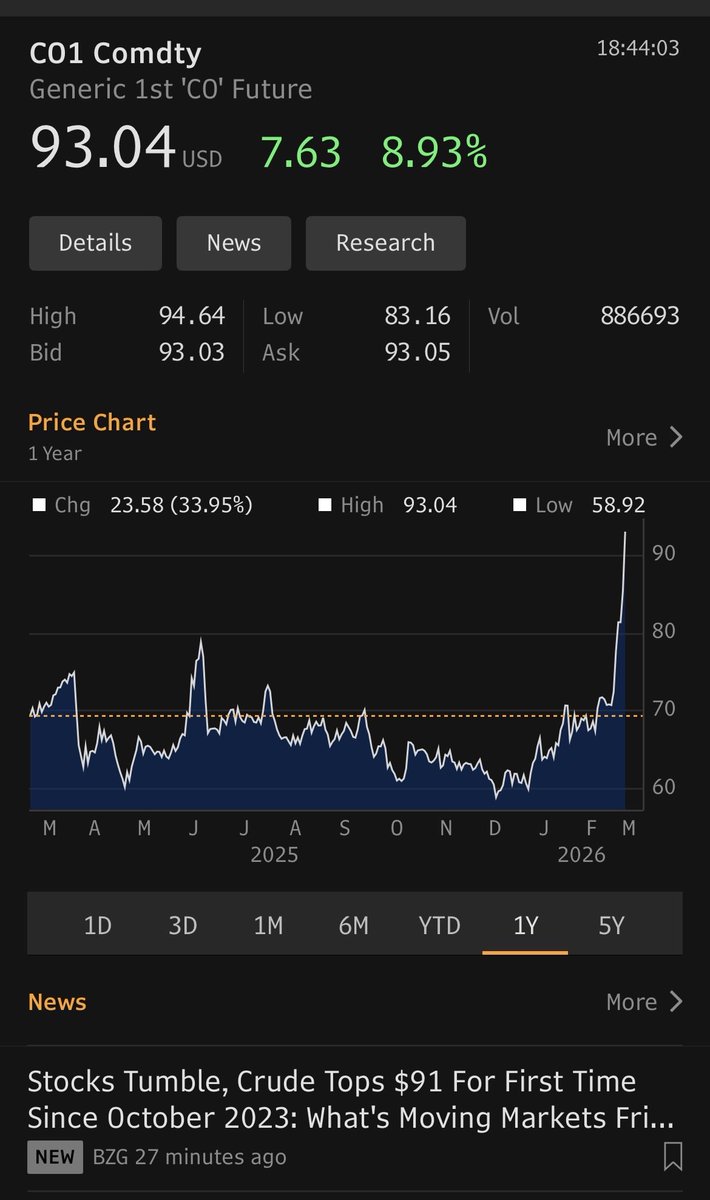Switch chart to 1M range
Viewport: 710px width, 1200px height.
(x=268, y=925)
